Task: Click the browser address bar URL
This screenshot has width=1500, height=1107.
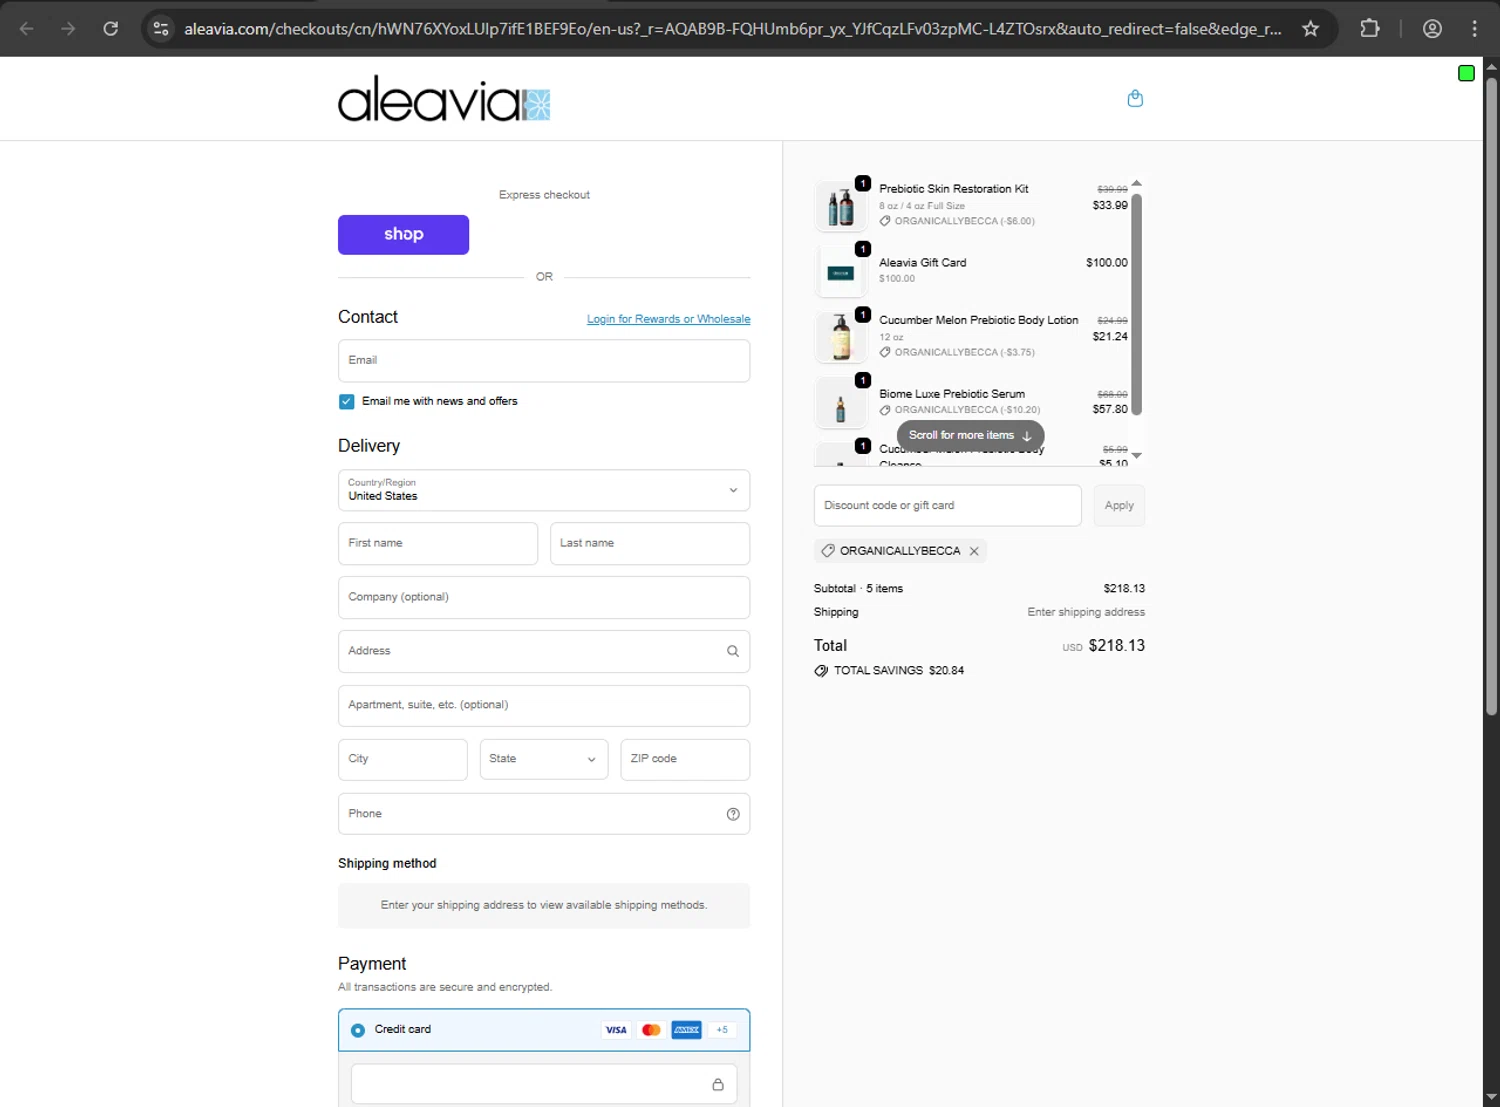Action: 732,29
